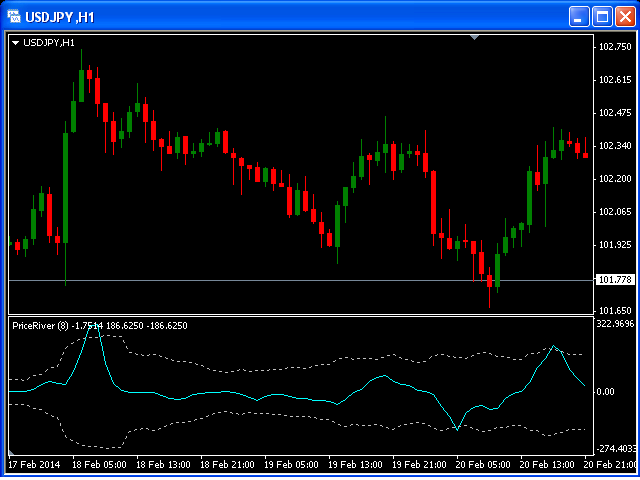Click the 20 Feb 05:00 time label
Viewport: 640px width, 480px height.
484,465
